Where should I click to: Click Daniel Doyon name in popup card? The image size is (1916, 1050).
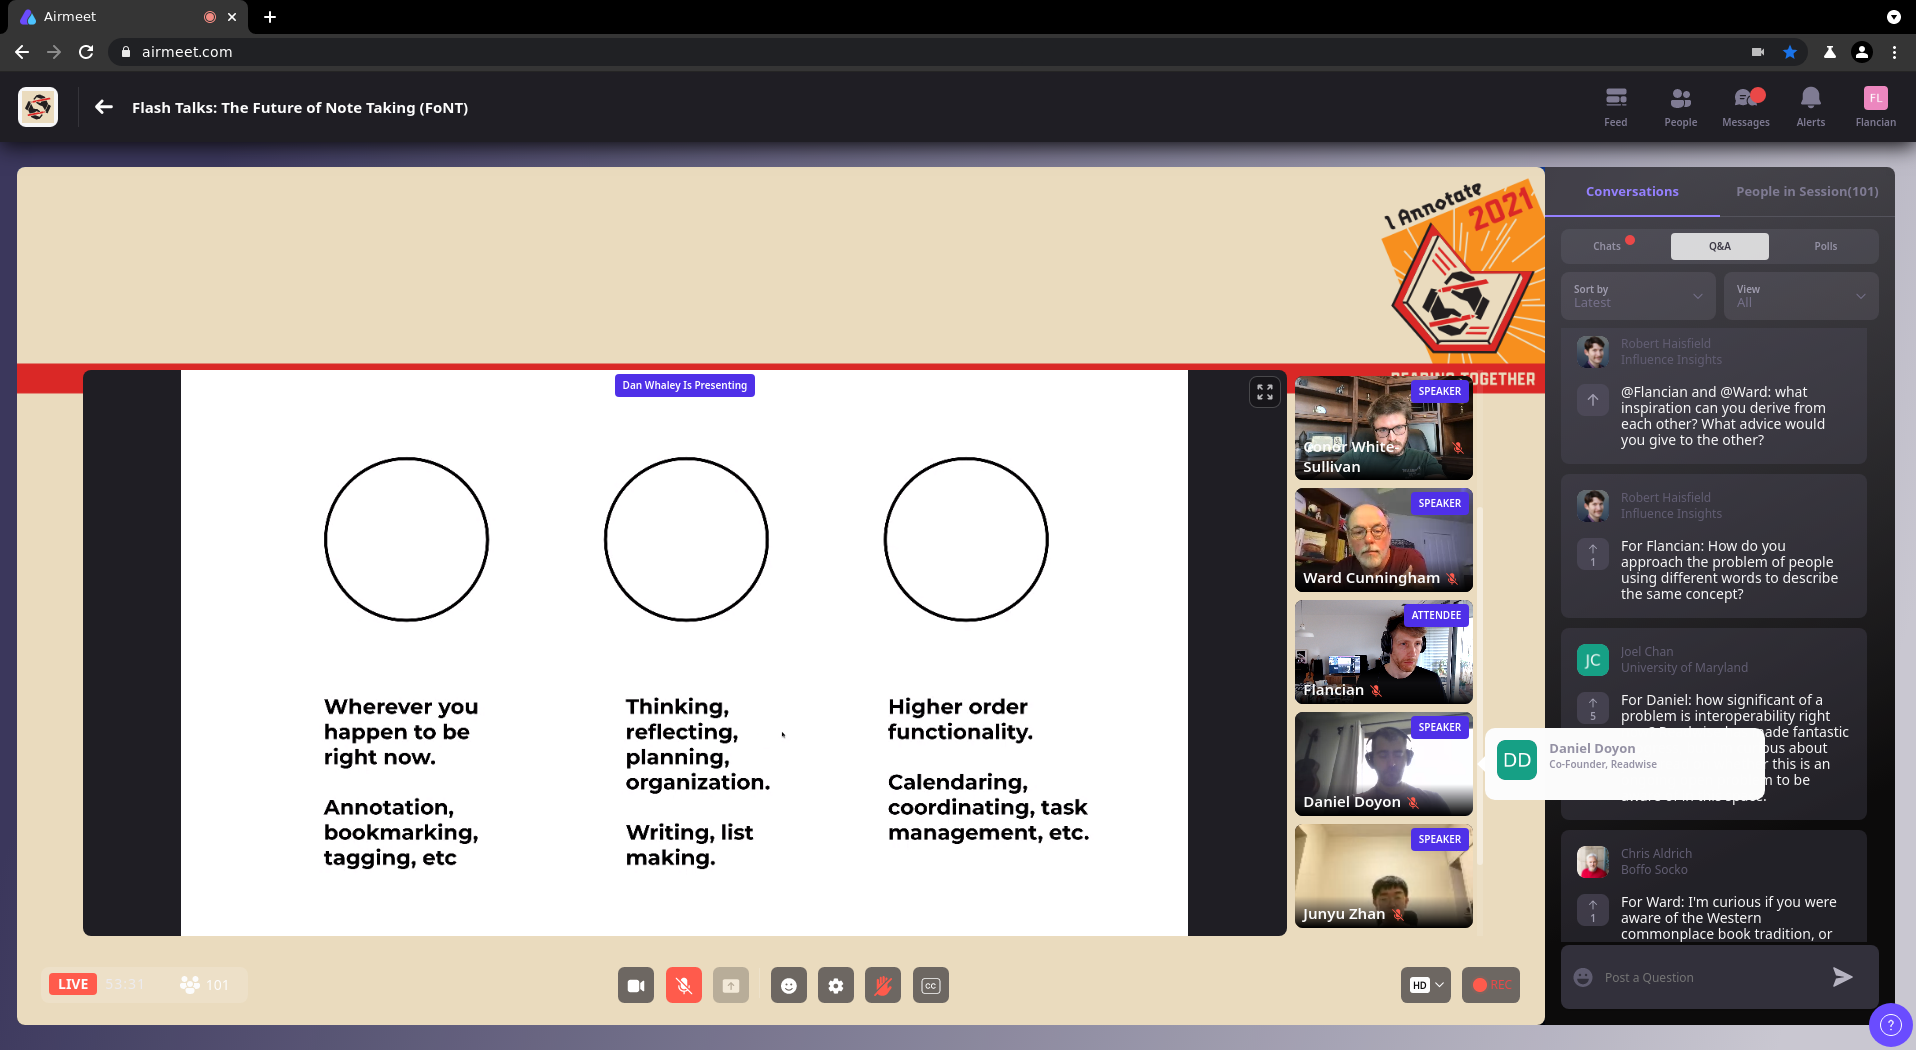tap(1592, 748)
